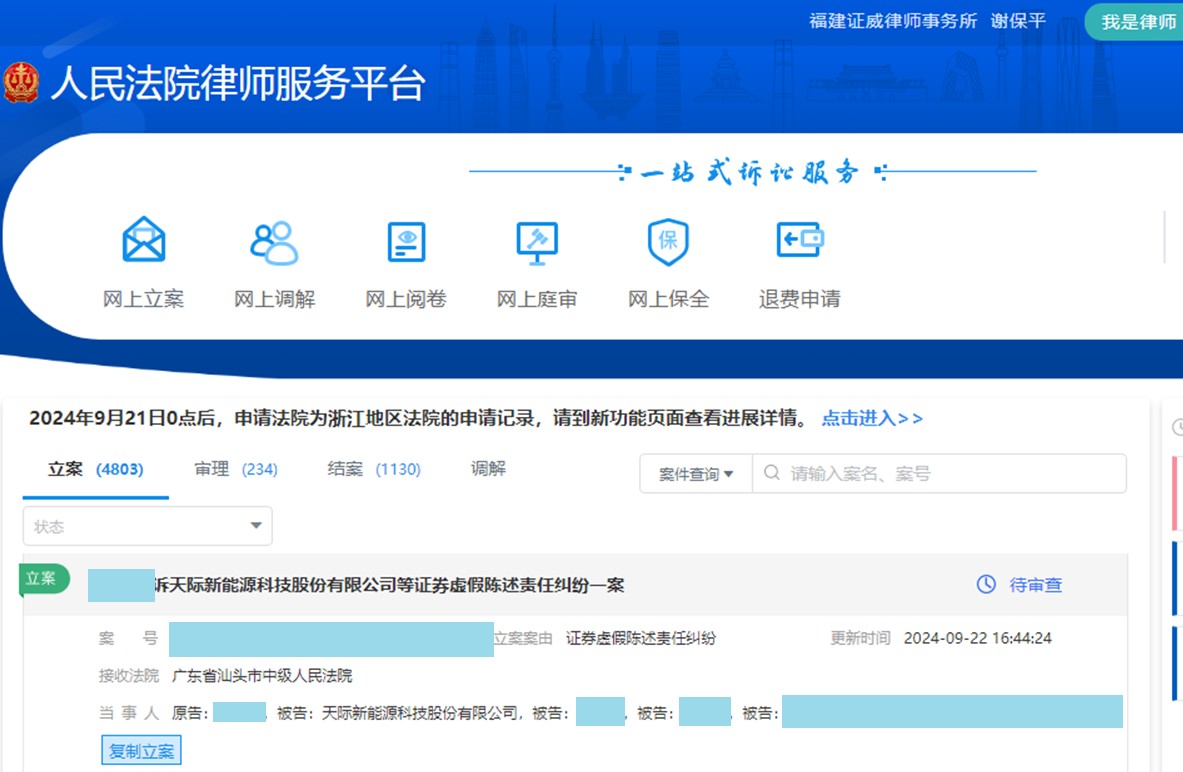This screenshot has width=1183, height=772.
Task: Open the 网上庭审 gavel monitor icon
Action: click(537, 243)
